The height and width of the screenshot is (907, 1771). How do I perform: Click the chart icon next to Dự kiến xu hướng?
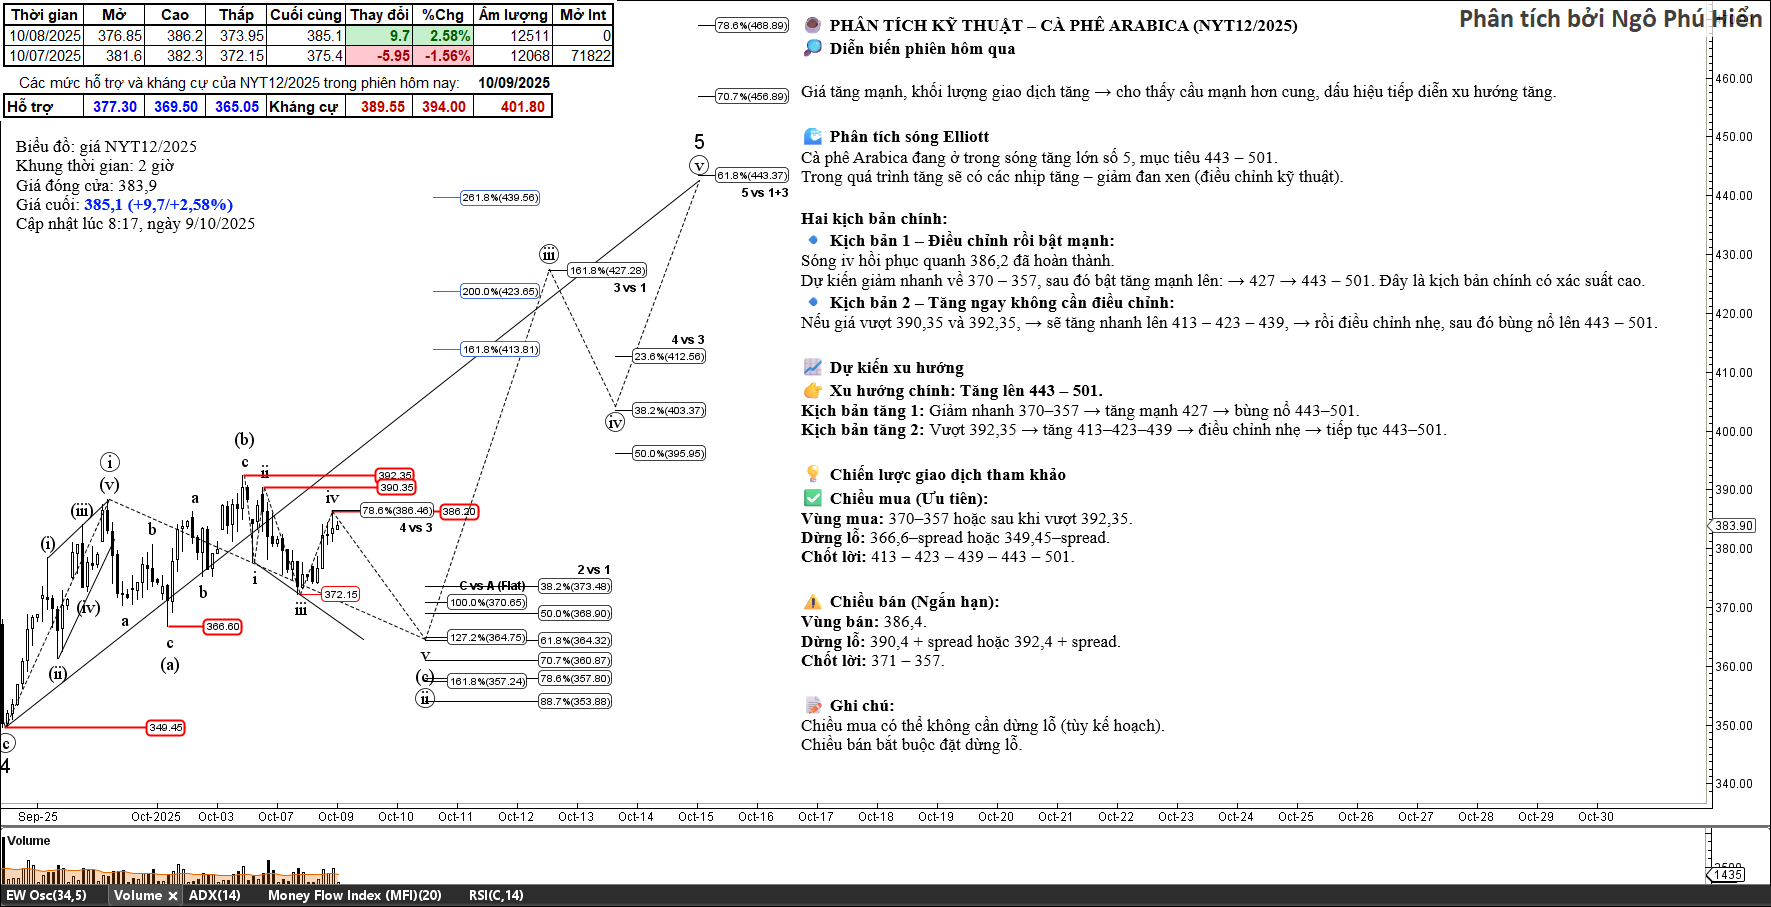coord(812,368)
